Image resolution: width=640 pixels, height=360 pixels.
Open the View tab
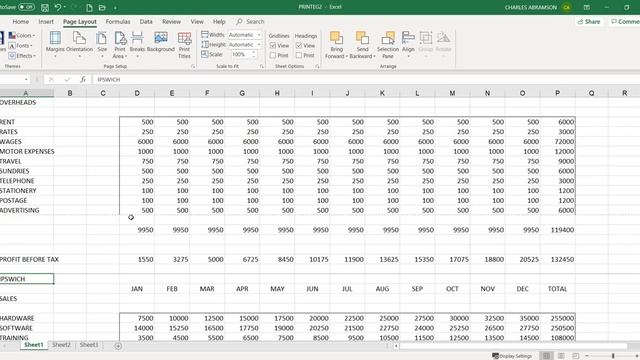[197, 22]
